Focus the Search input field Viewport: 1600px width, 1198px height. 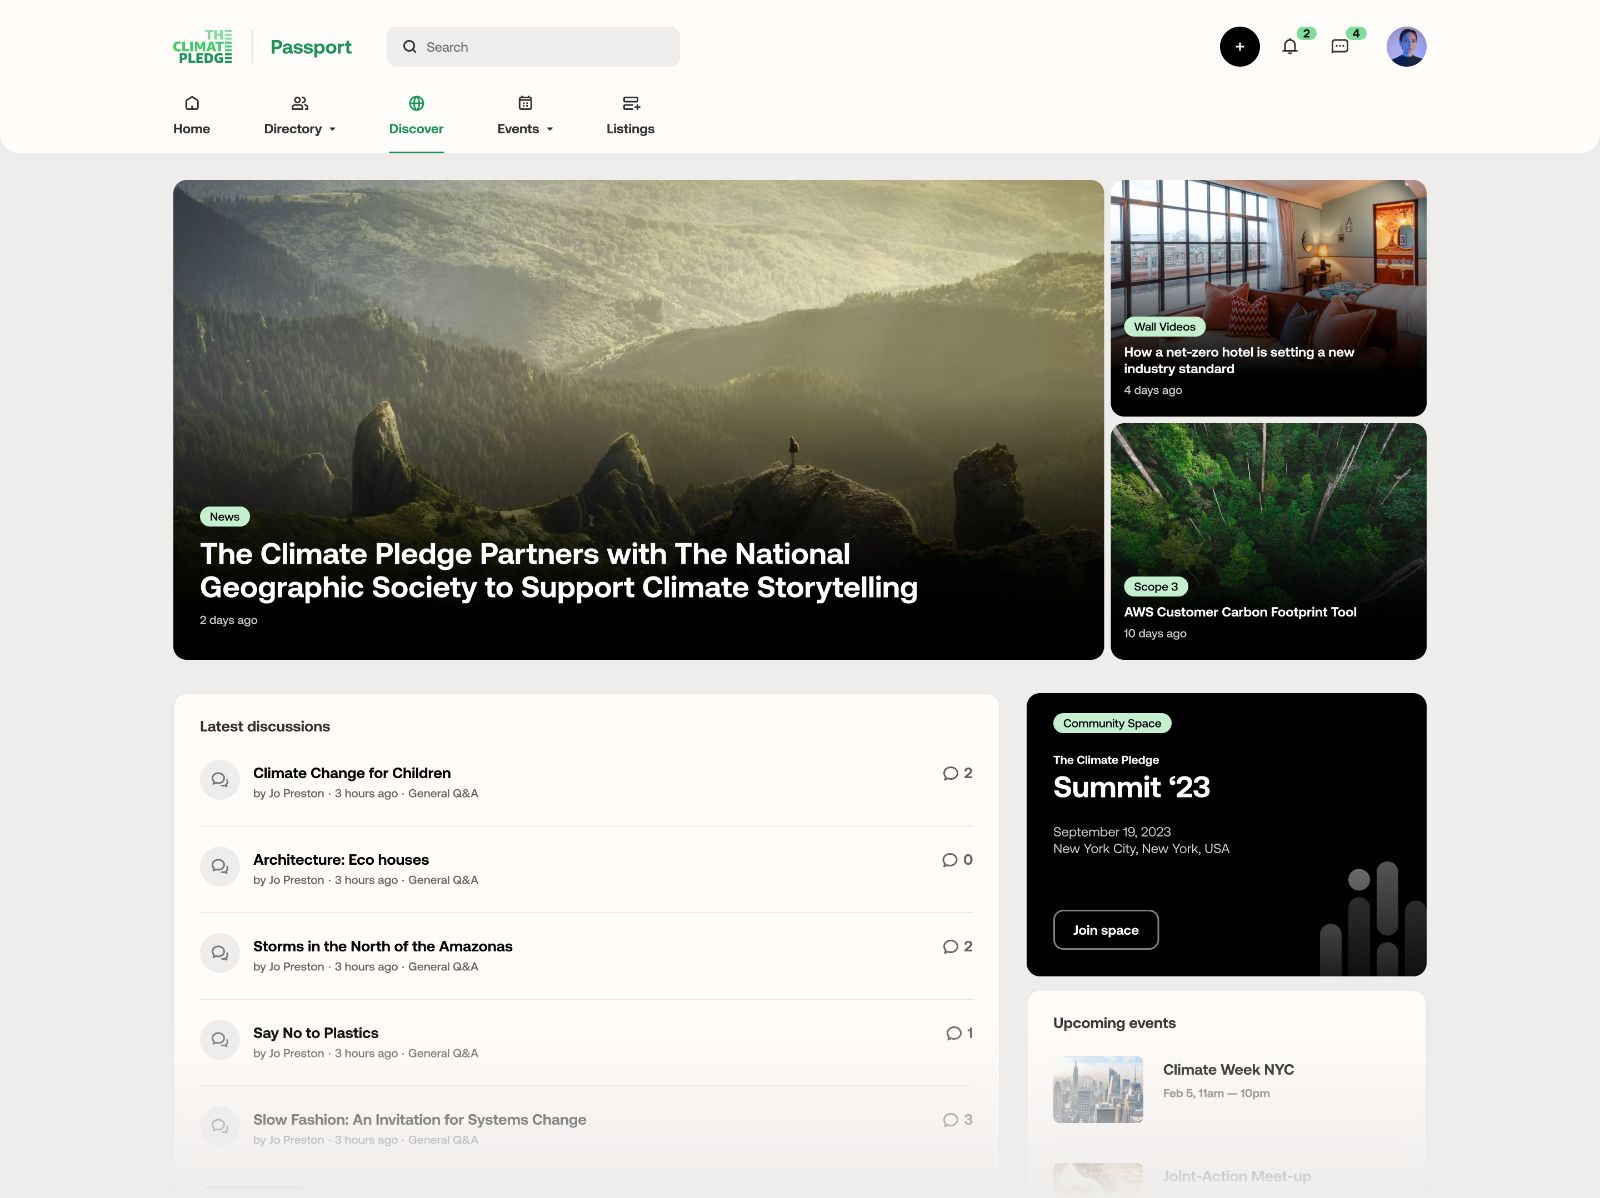[x=533, y=47]
